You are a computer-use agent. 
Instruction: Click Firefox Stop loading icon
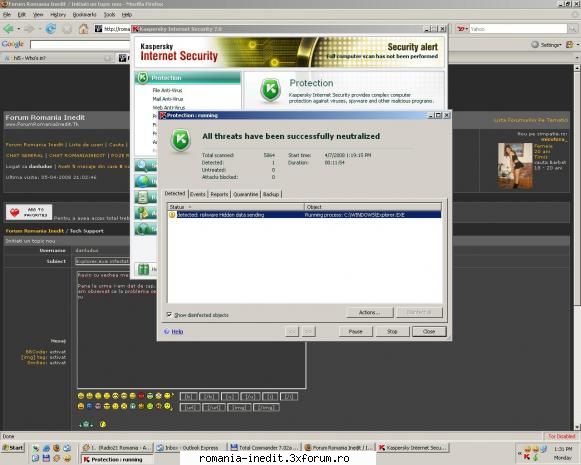(x=67, y=29)
